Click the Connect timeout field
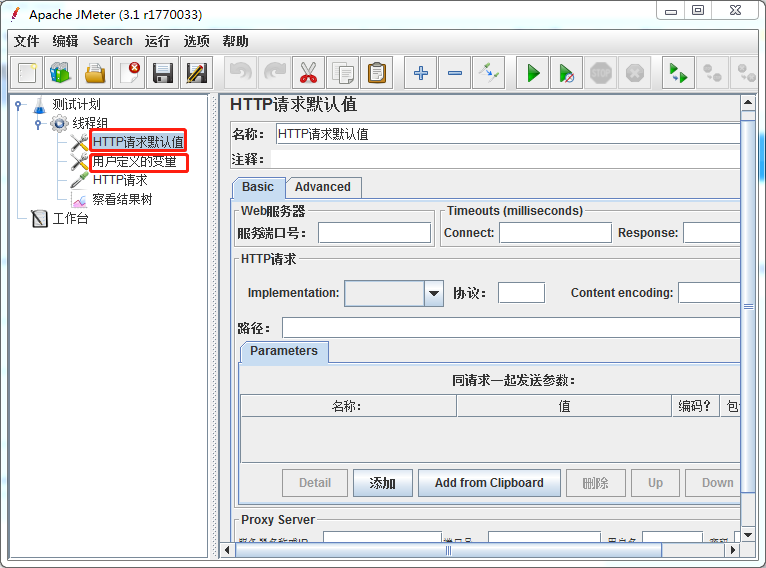 pos(555,233)
